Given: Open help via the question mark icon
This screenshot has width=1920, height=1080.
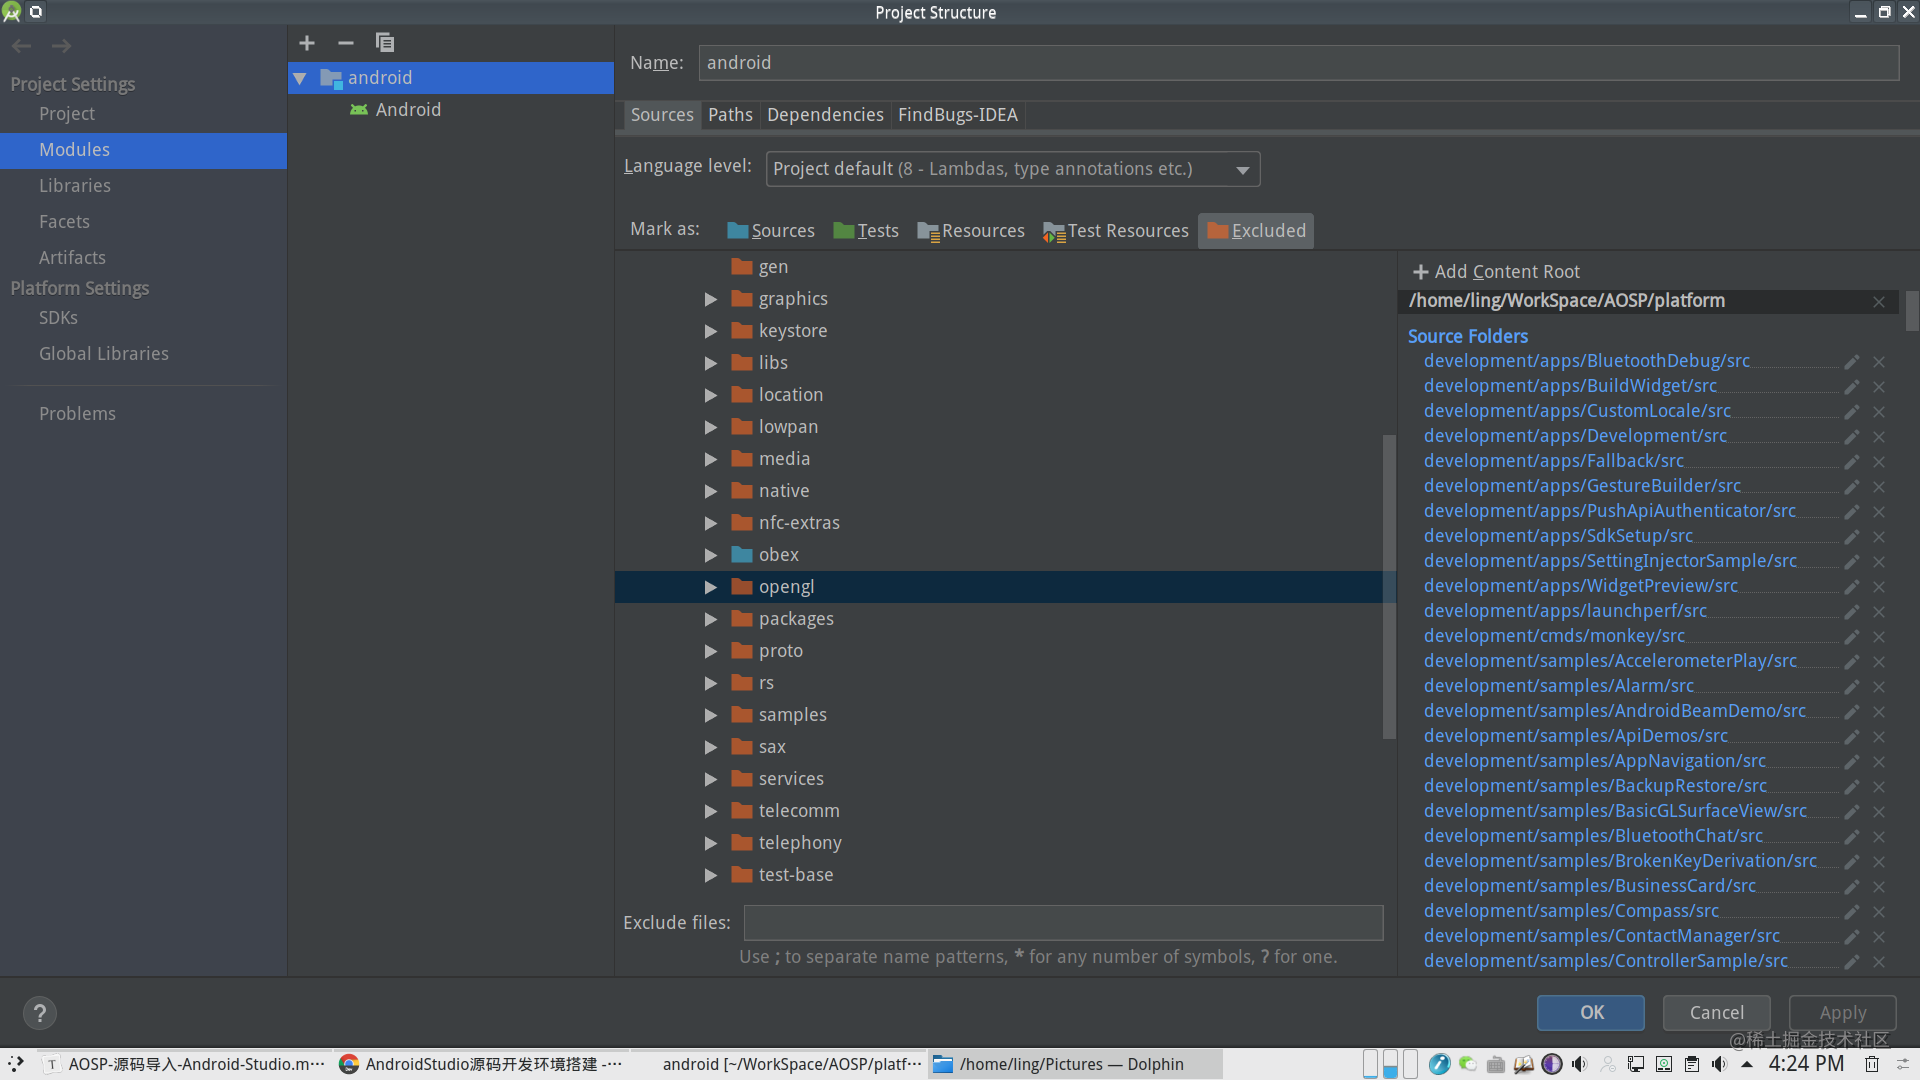Looking at the screenshot, I should [40, 1012].
